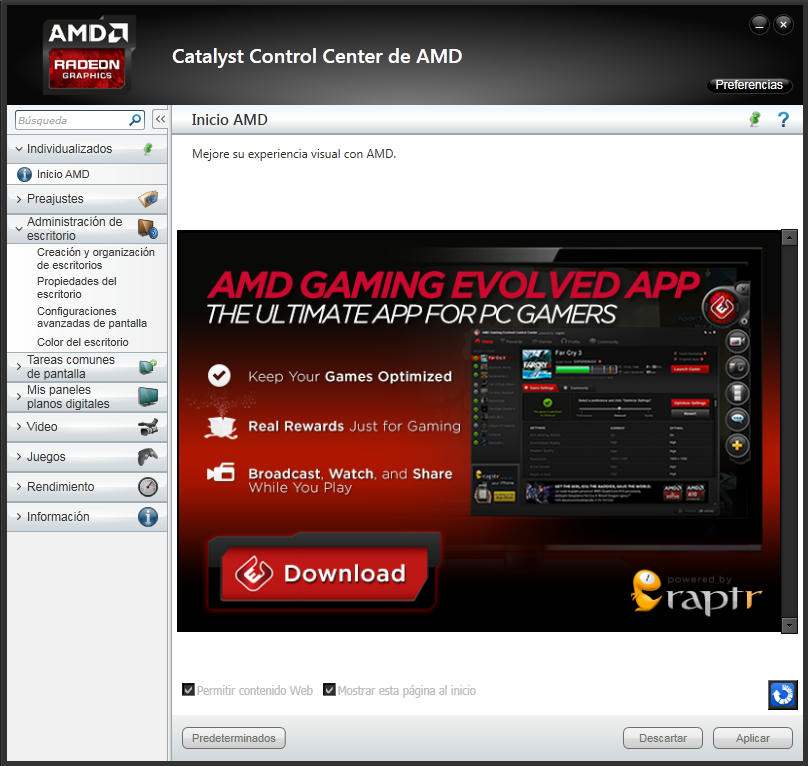Click the pin icon beside Individualizados
Screen dimensions: 808x766
coord(148,149)
